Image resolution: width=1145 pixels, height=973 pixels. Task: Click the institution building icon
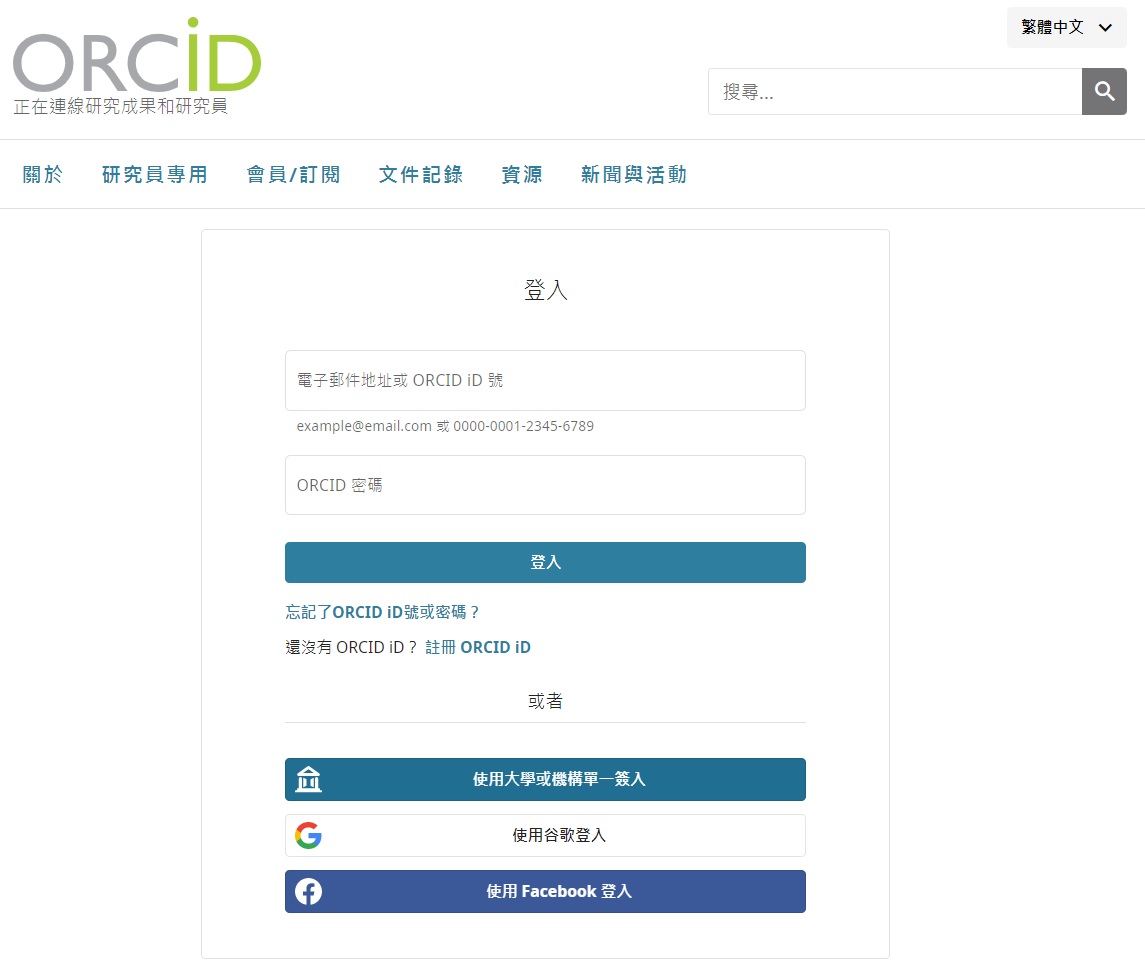308,779
